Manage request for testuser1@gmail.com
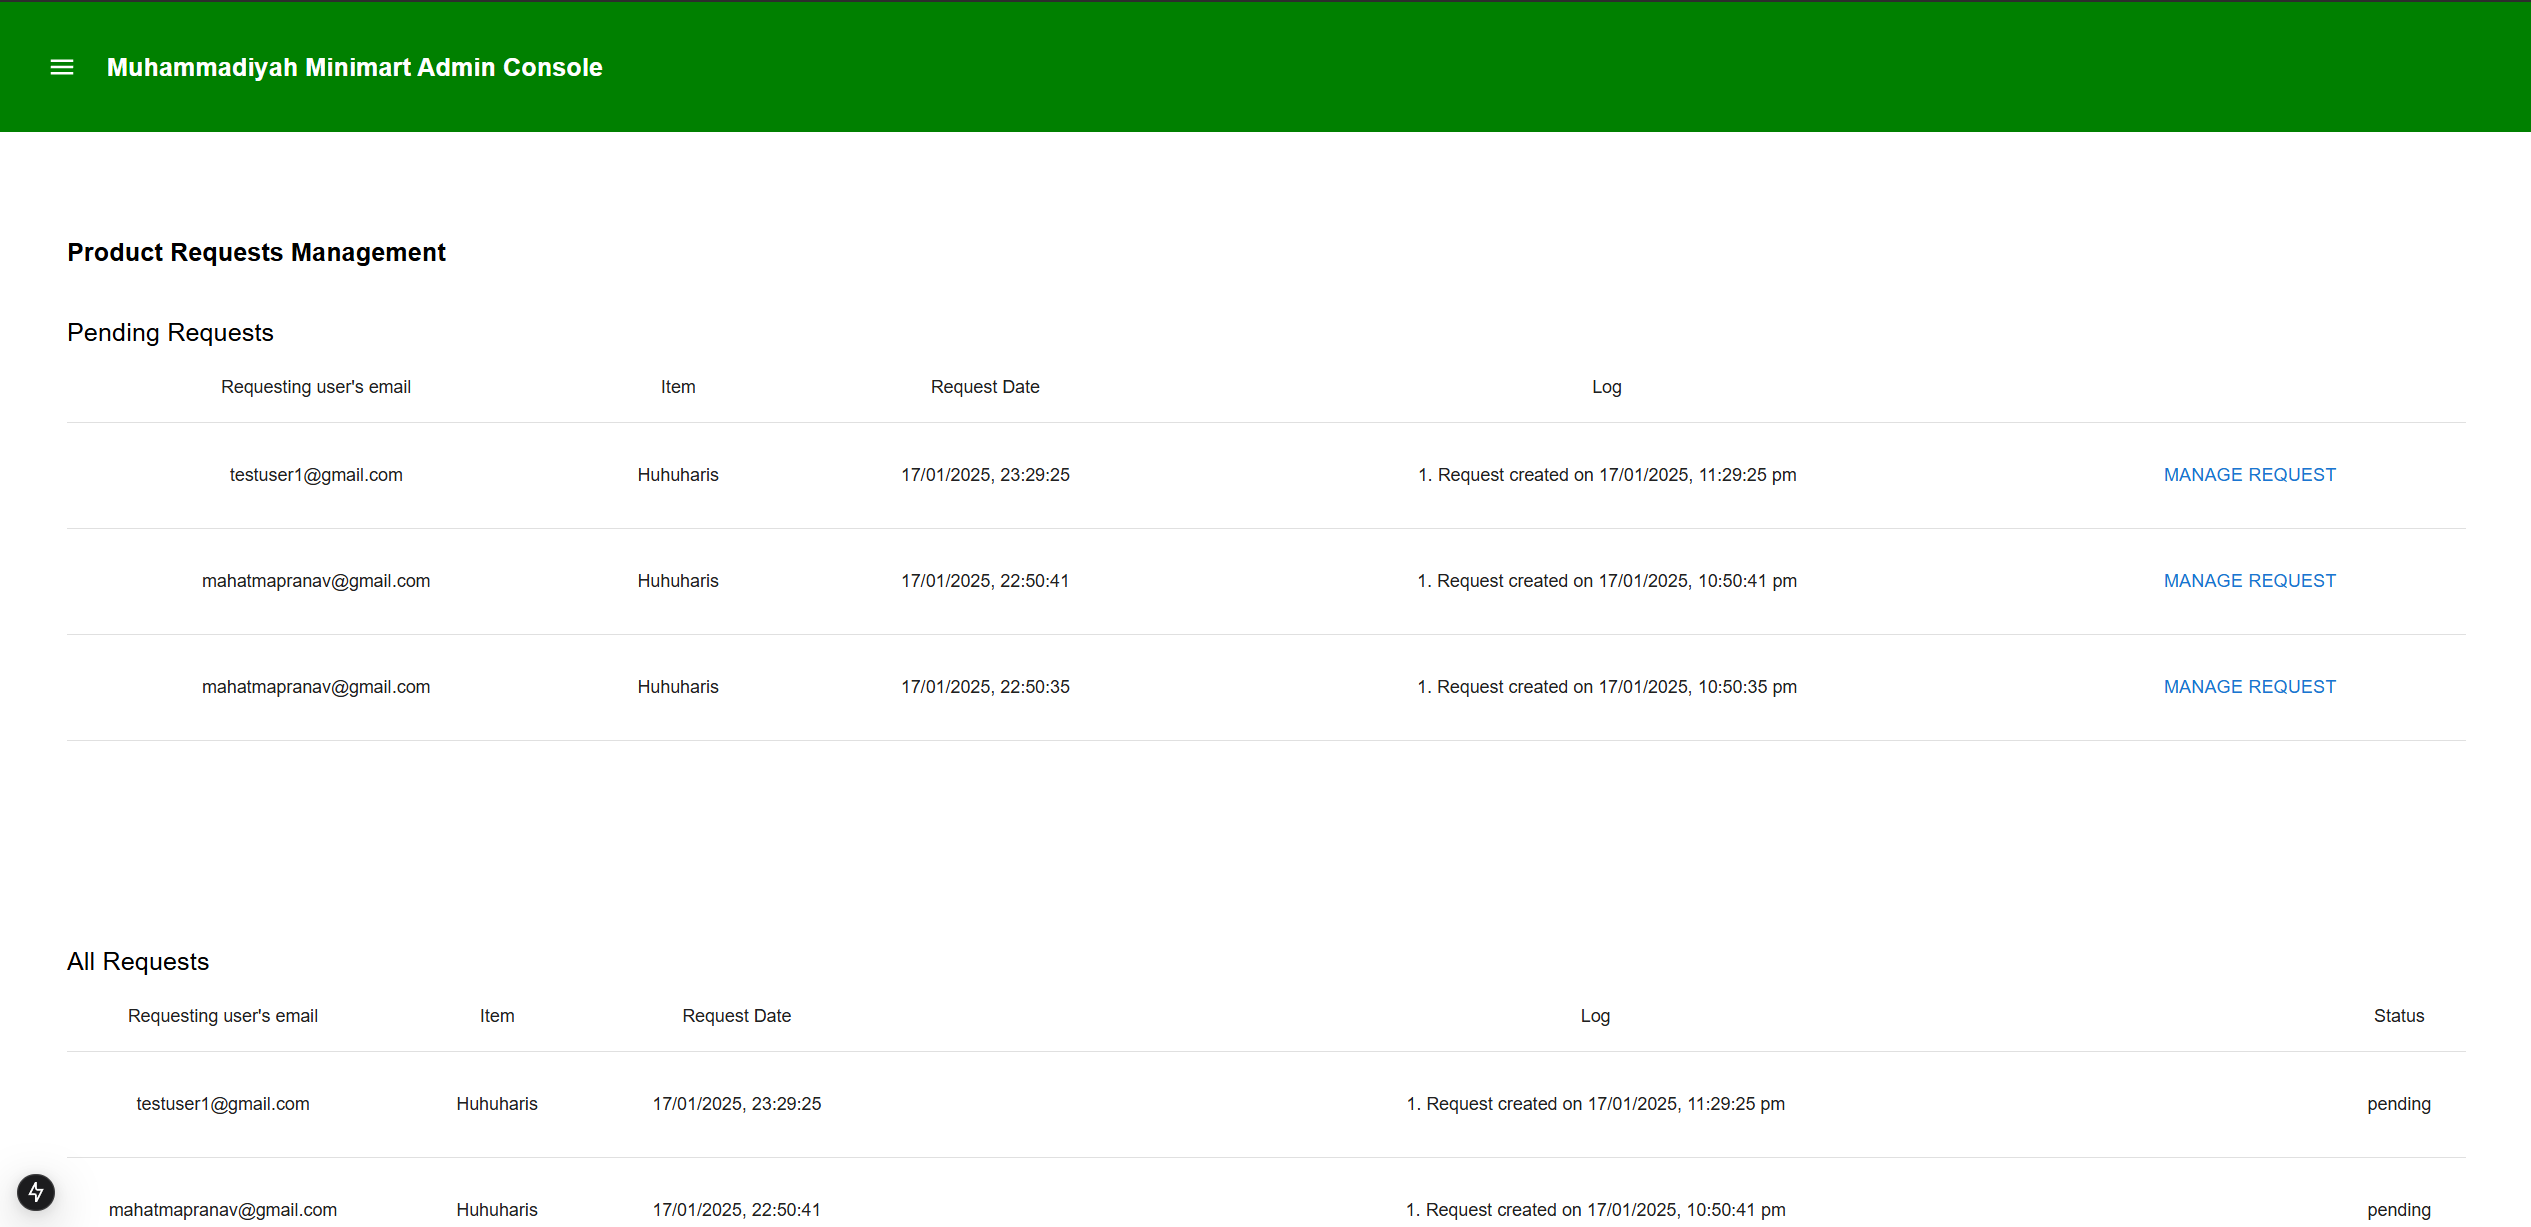The width and height of the screenshot is (2531, 1227). (2249, 475)
